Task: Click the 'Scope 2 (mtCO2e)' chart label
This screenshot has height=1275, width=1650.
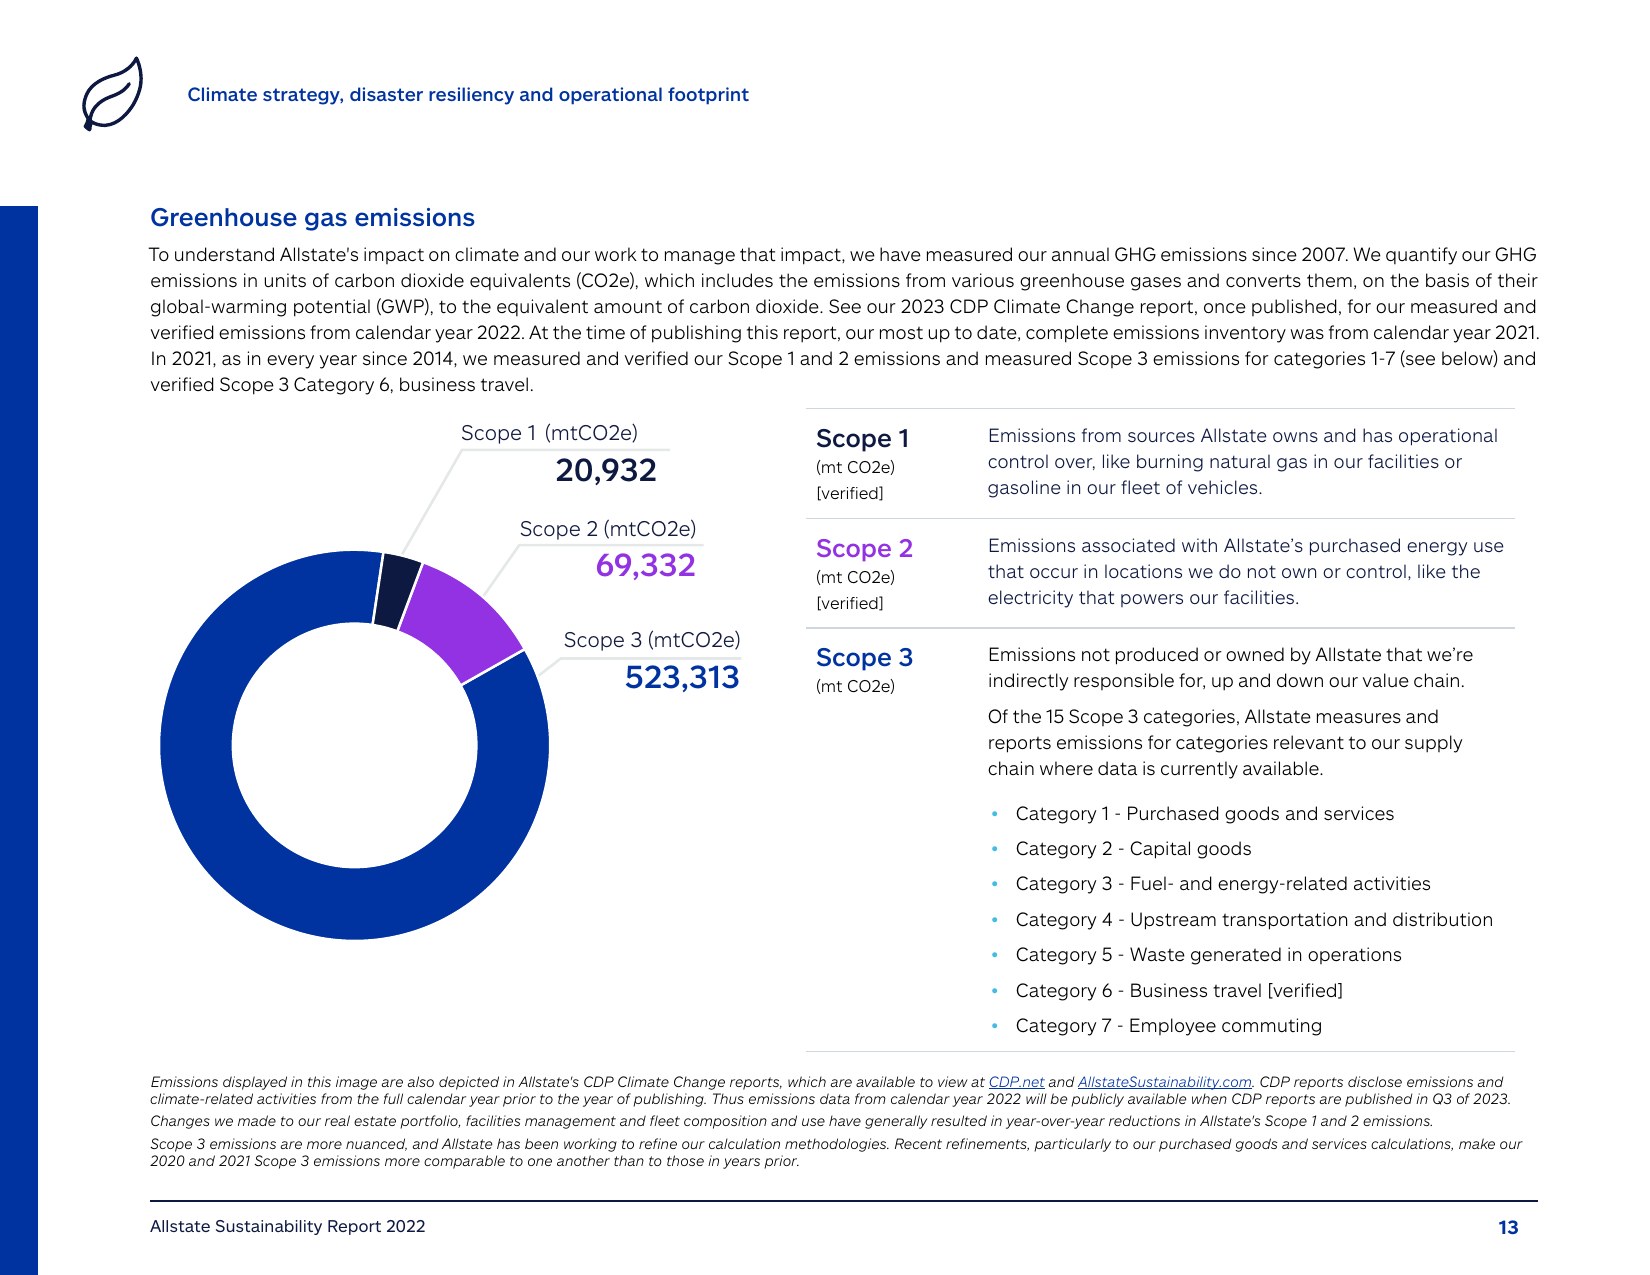Action: click(608, 529)
